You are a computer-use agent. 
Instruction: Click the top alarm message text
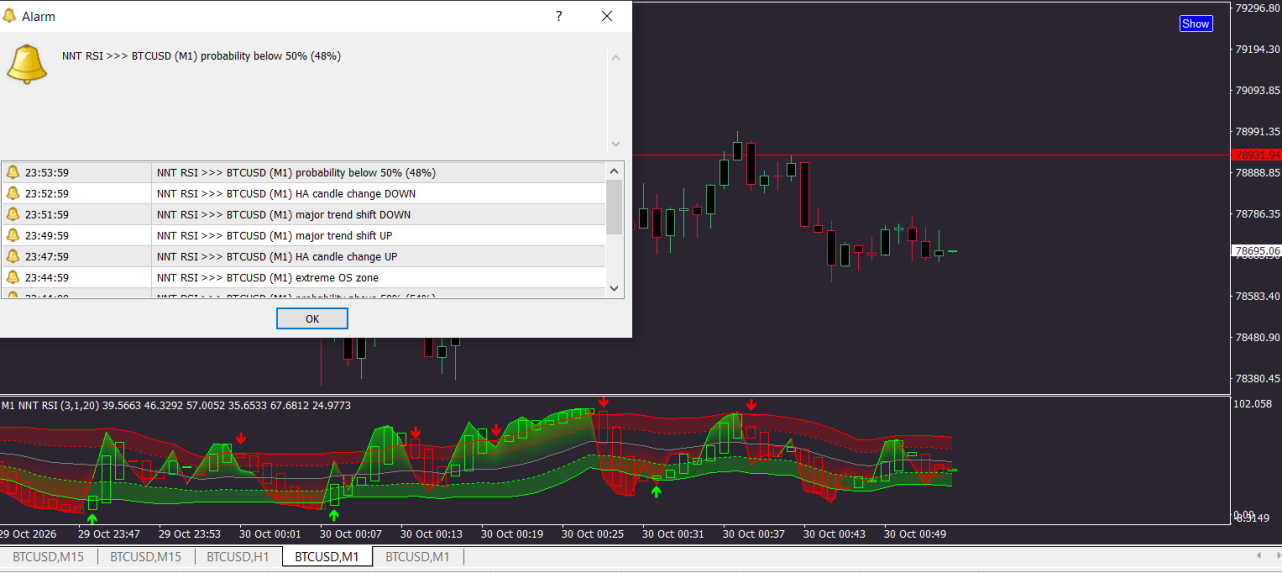pyautogui.click(x=201, y=56)
